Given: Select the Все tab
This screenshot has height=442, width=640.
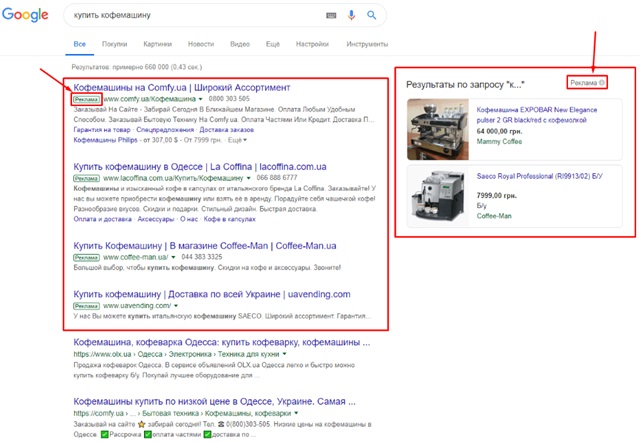Looking at the screenshot, I should 80,44.
